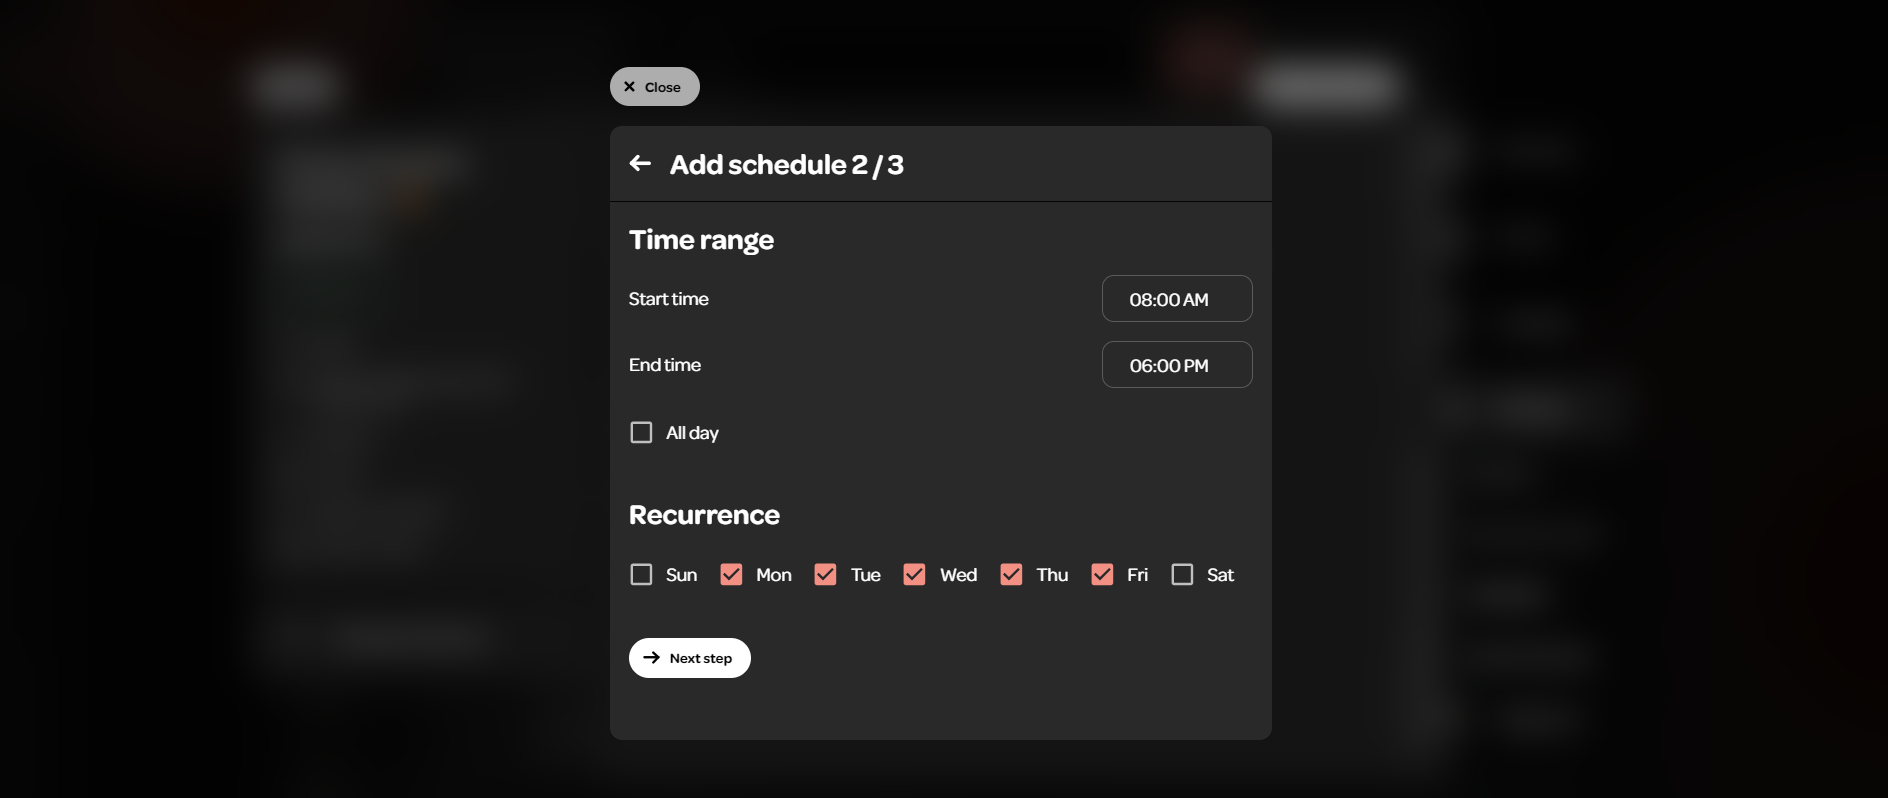Check the Sun recurrence checkbox

point(641,574)
